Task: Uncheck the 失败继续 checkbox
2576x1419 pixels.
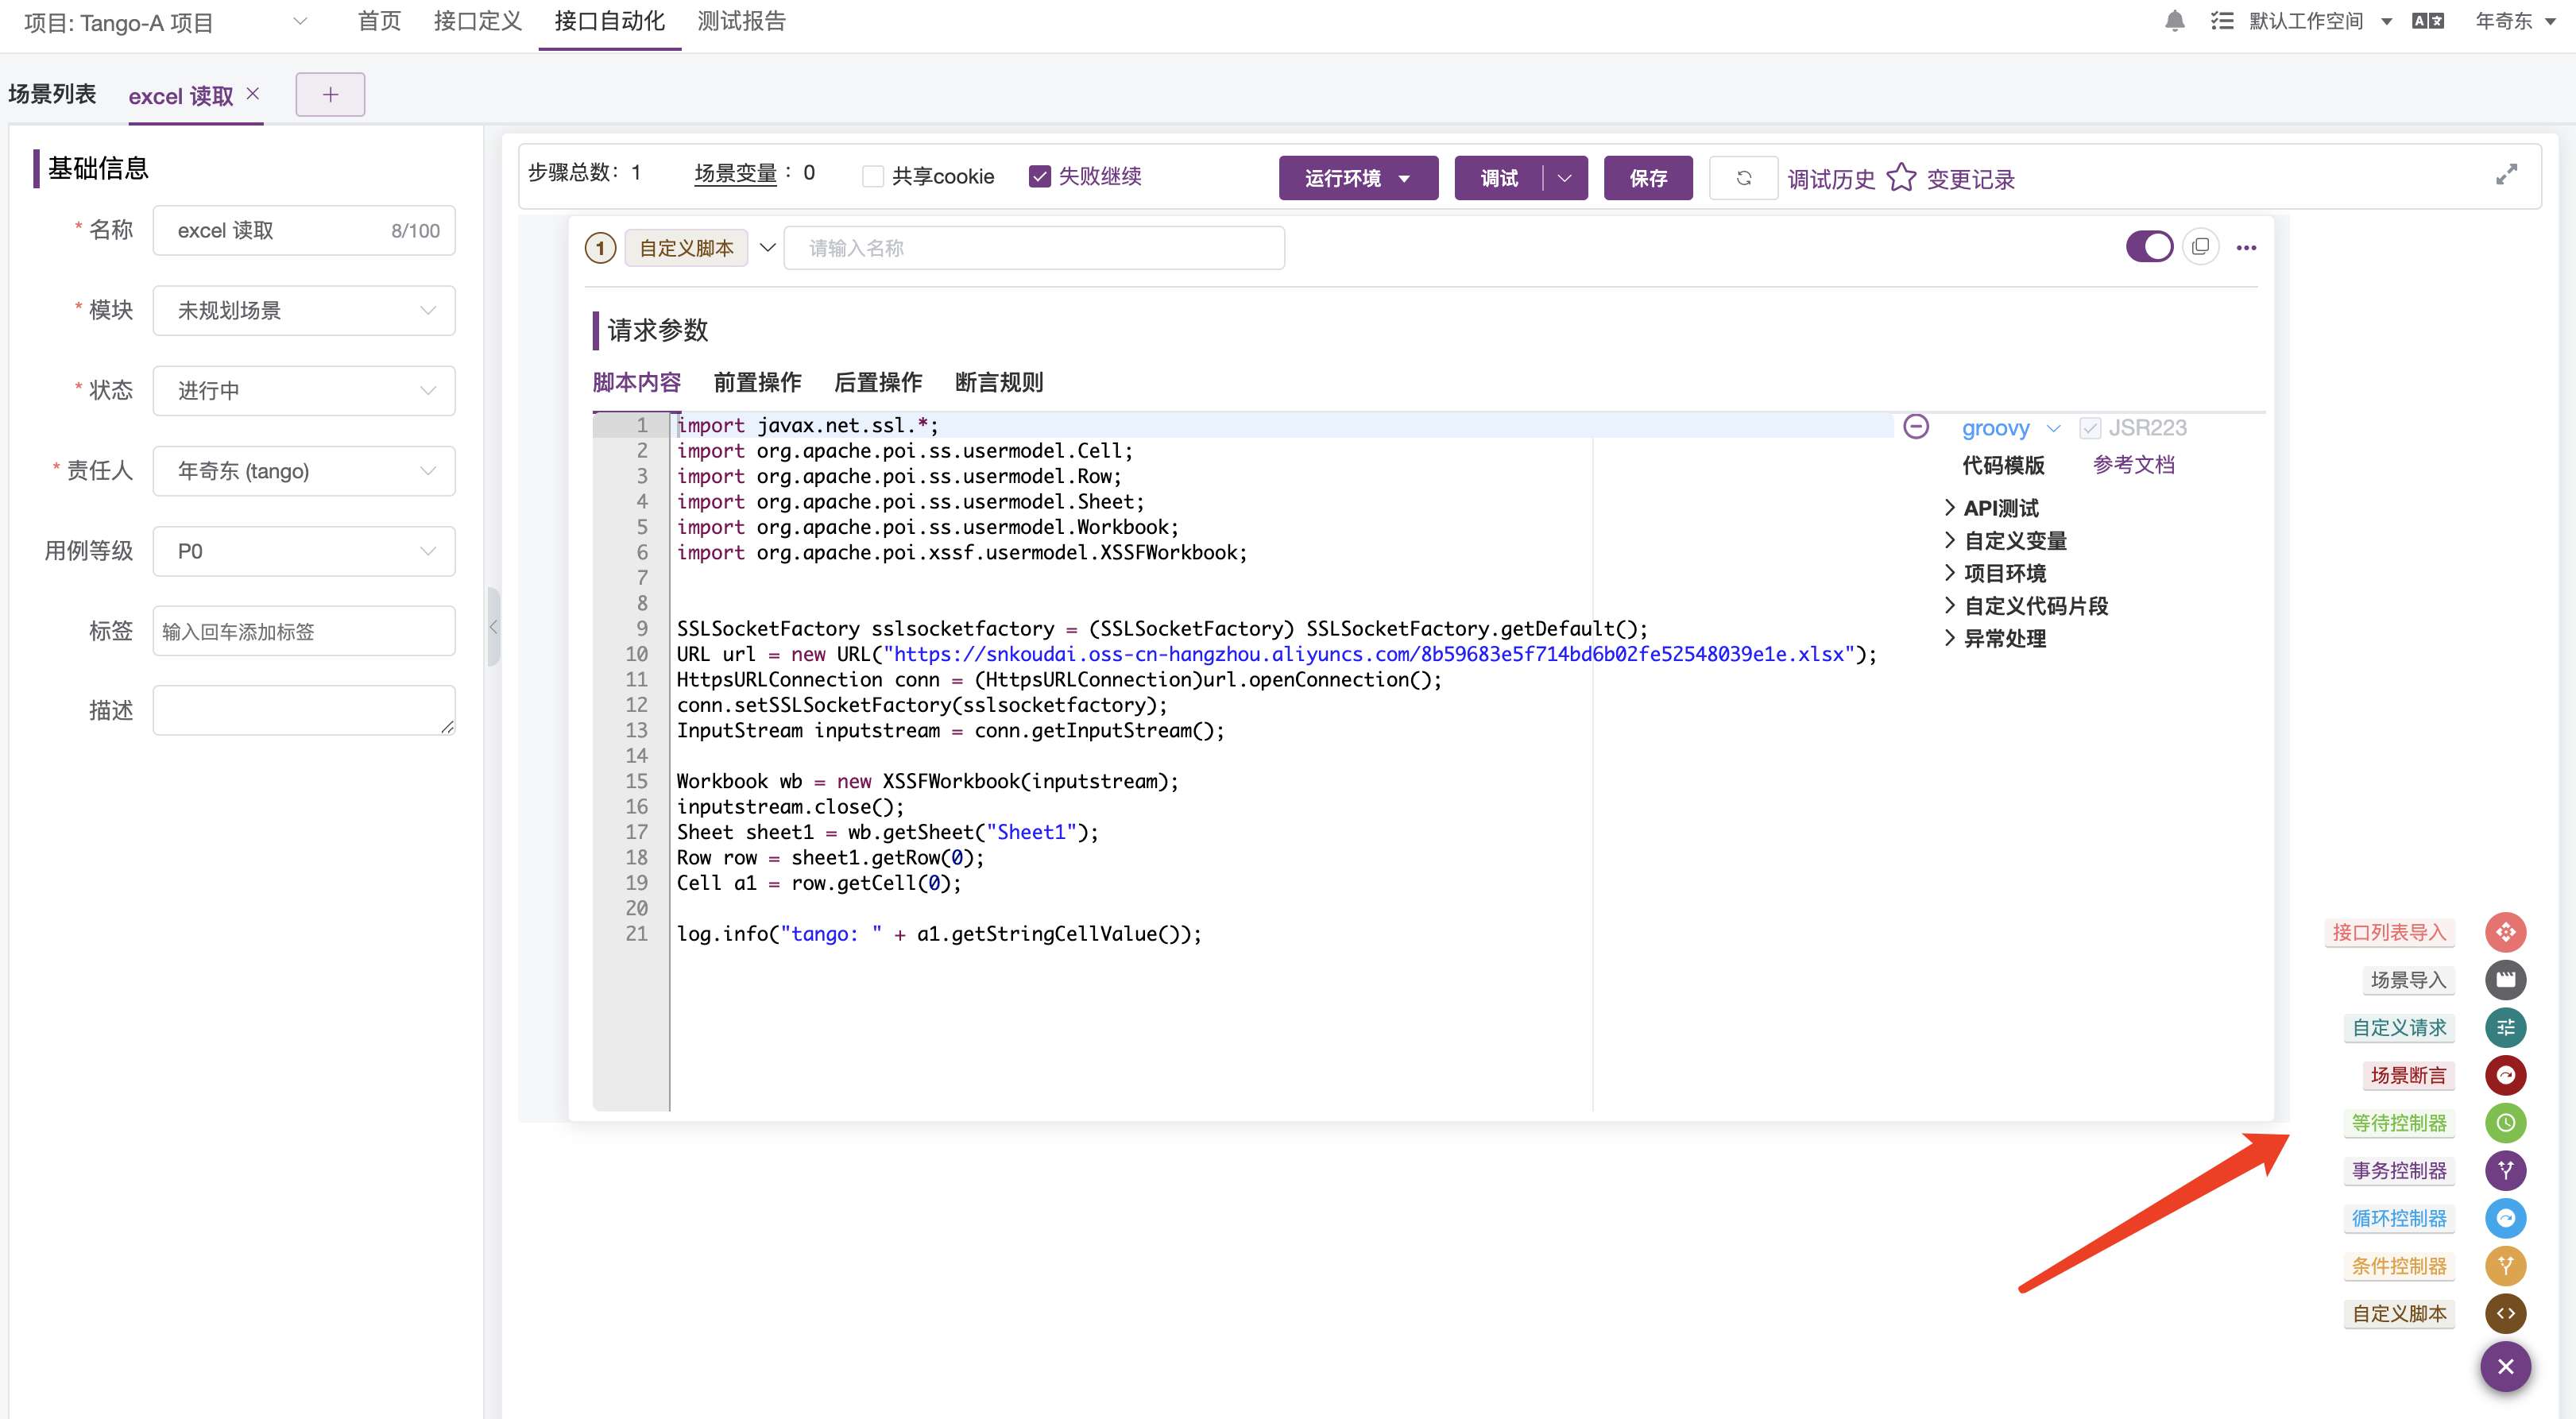Action: 1041,175
